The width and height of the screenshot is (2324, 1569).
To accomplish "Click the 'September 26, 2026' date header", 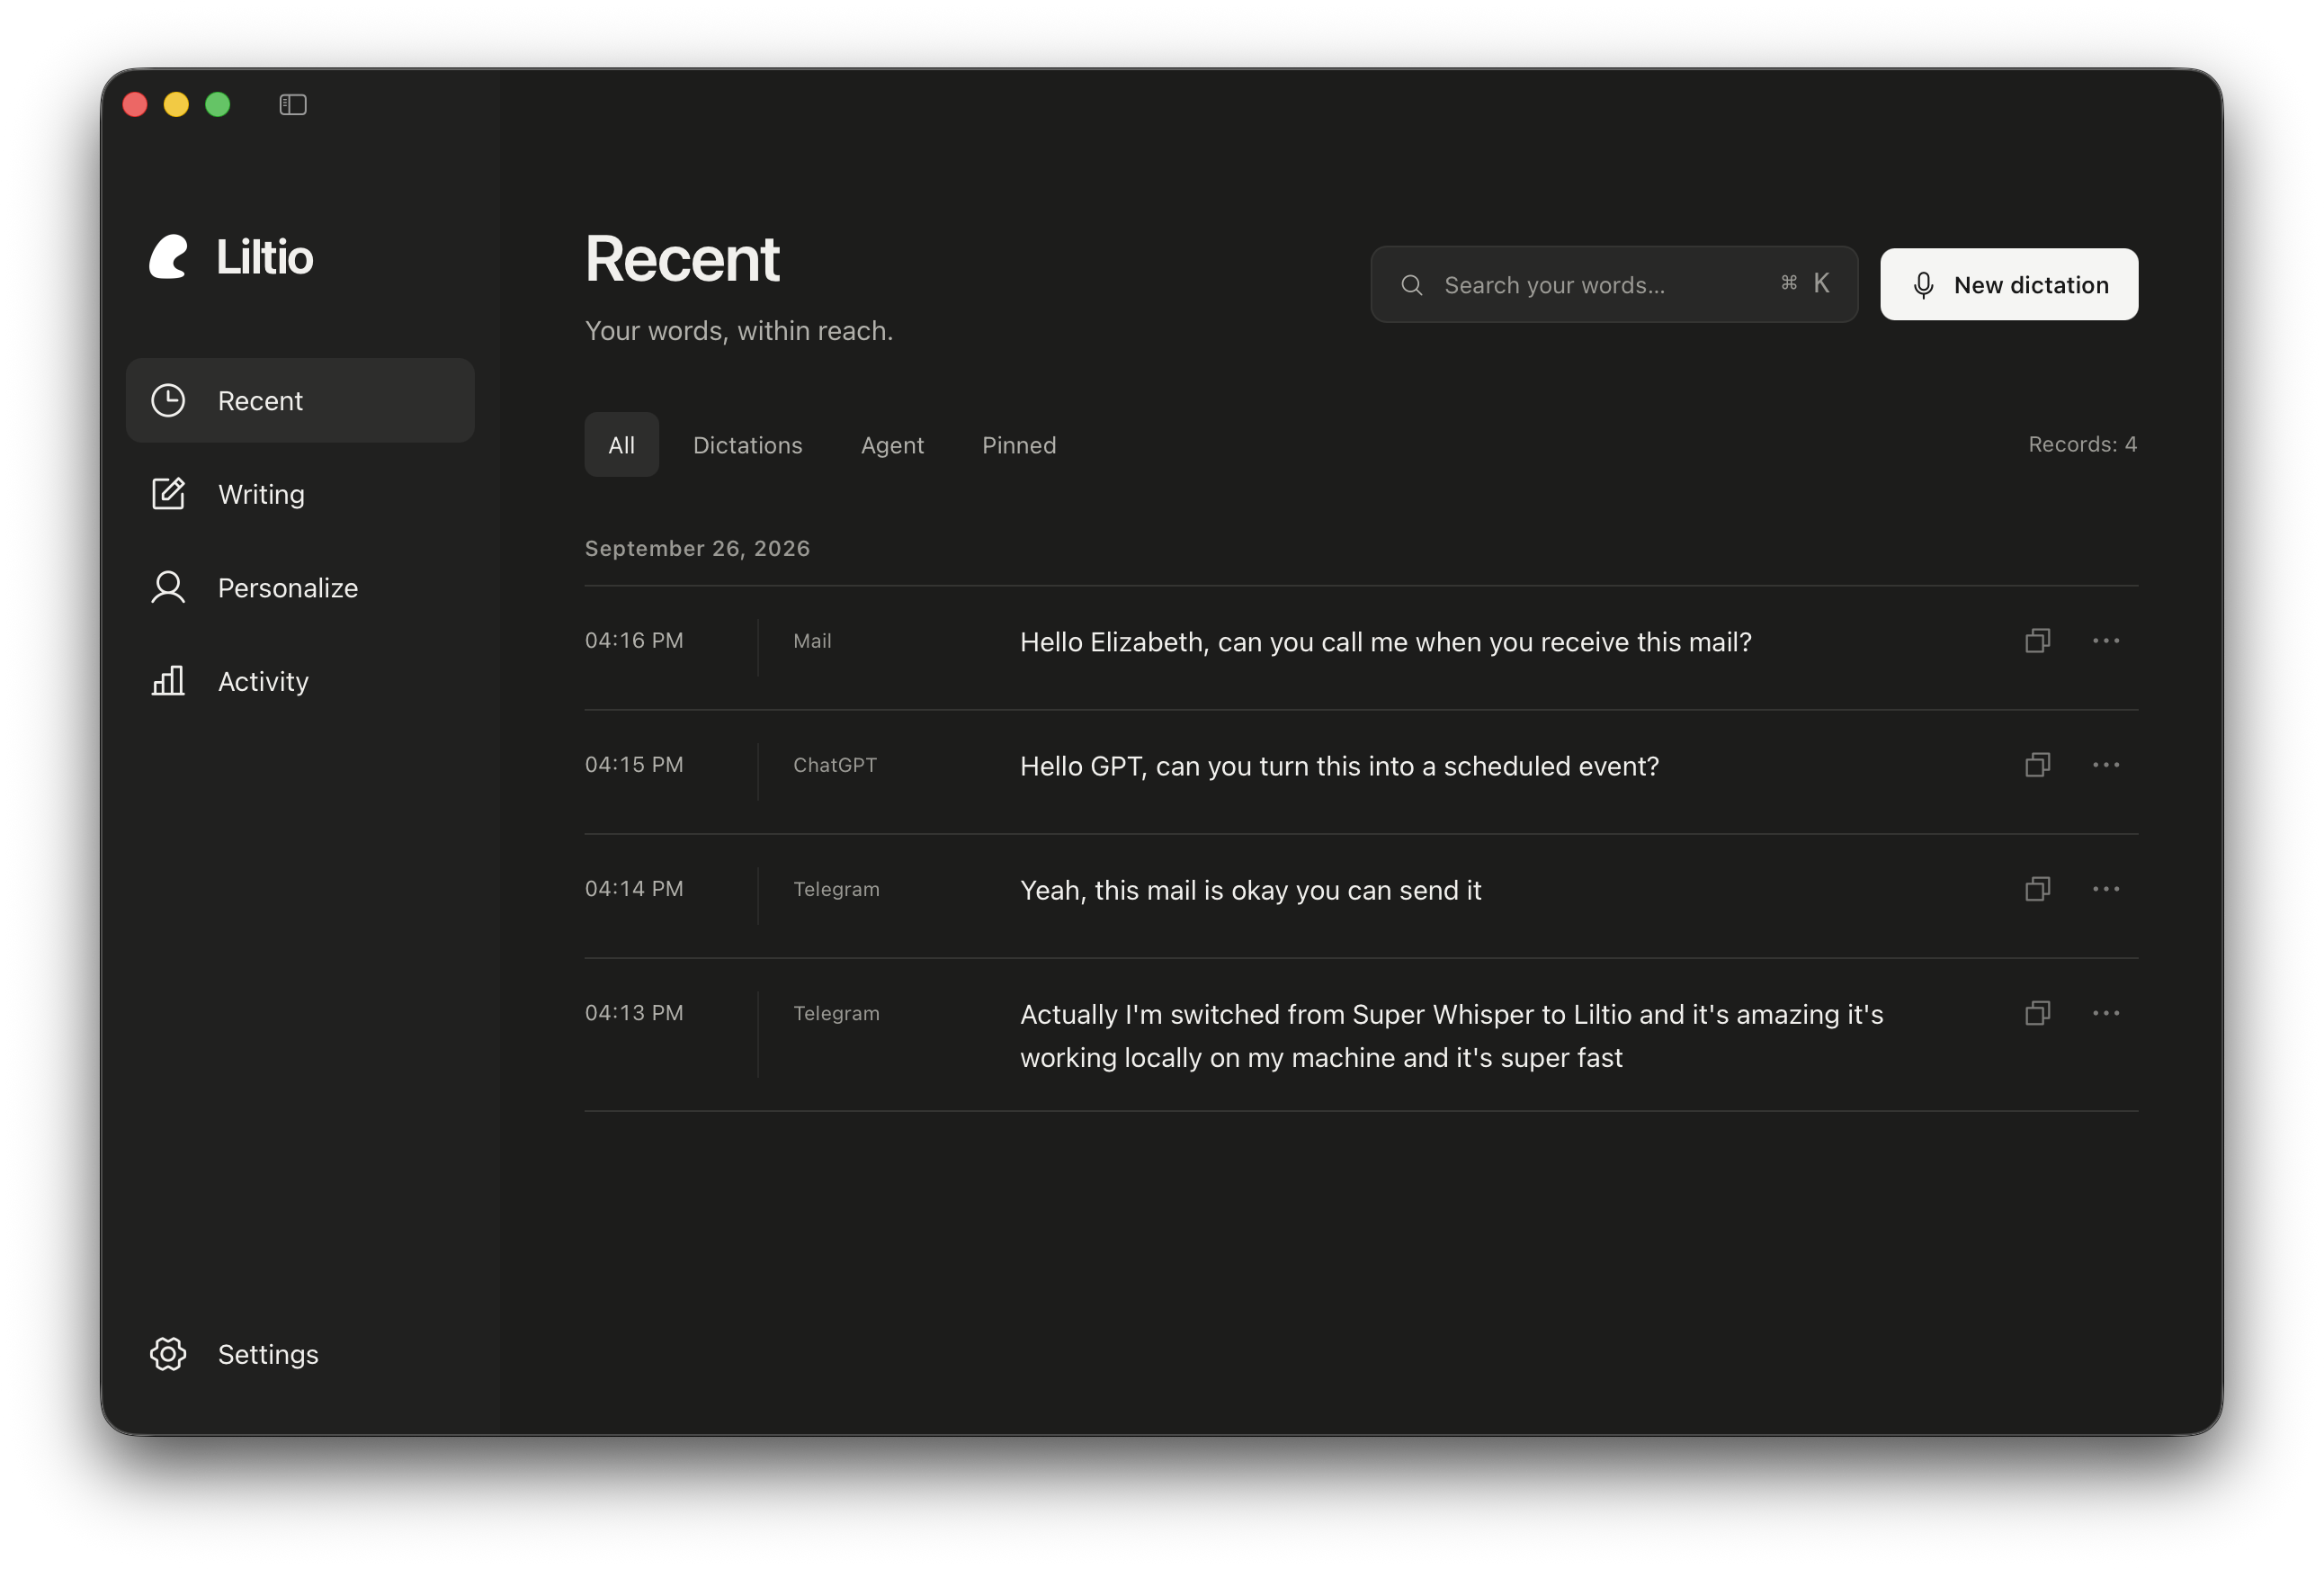I will (x=697, y=548).
